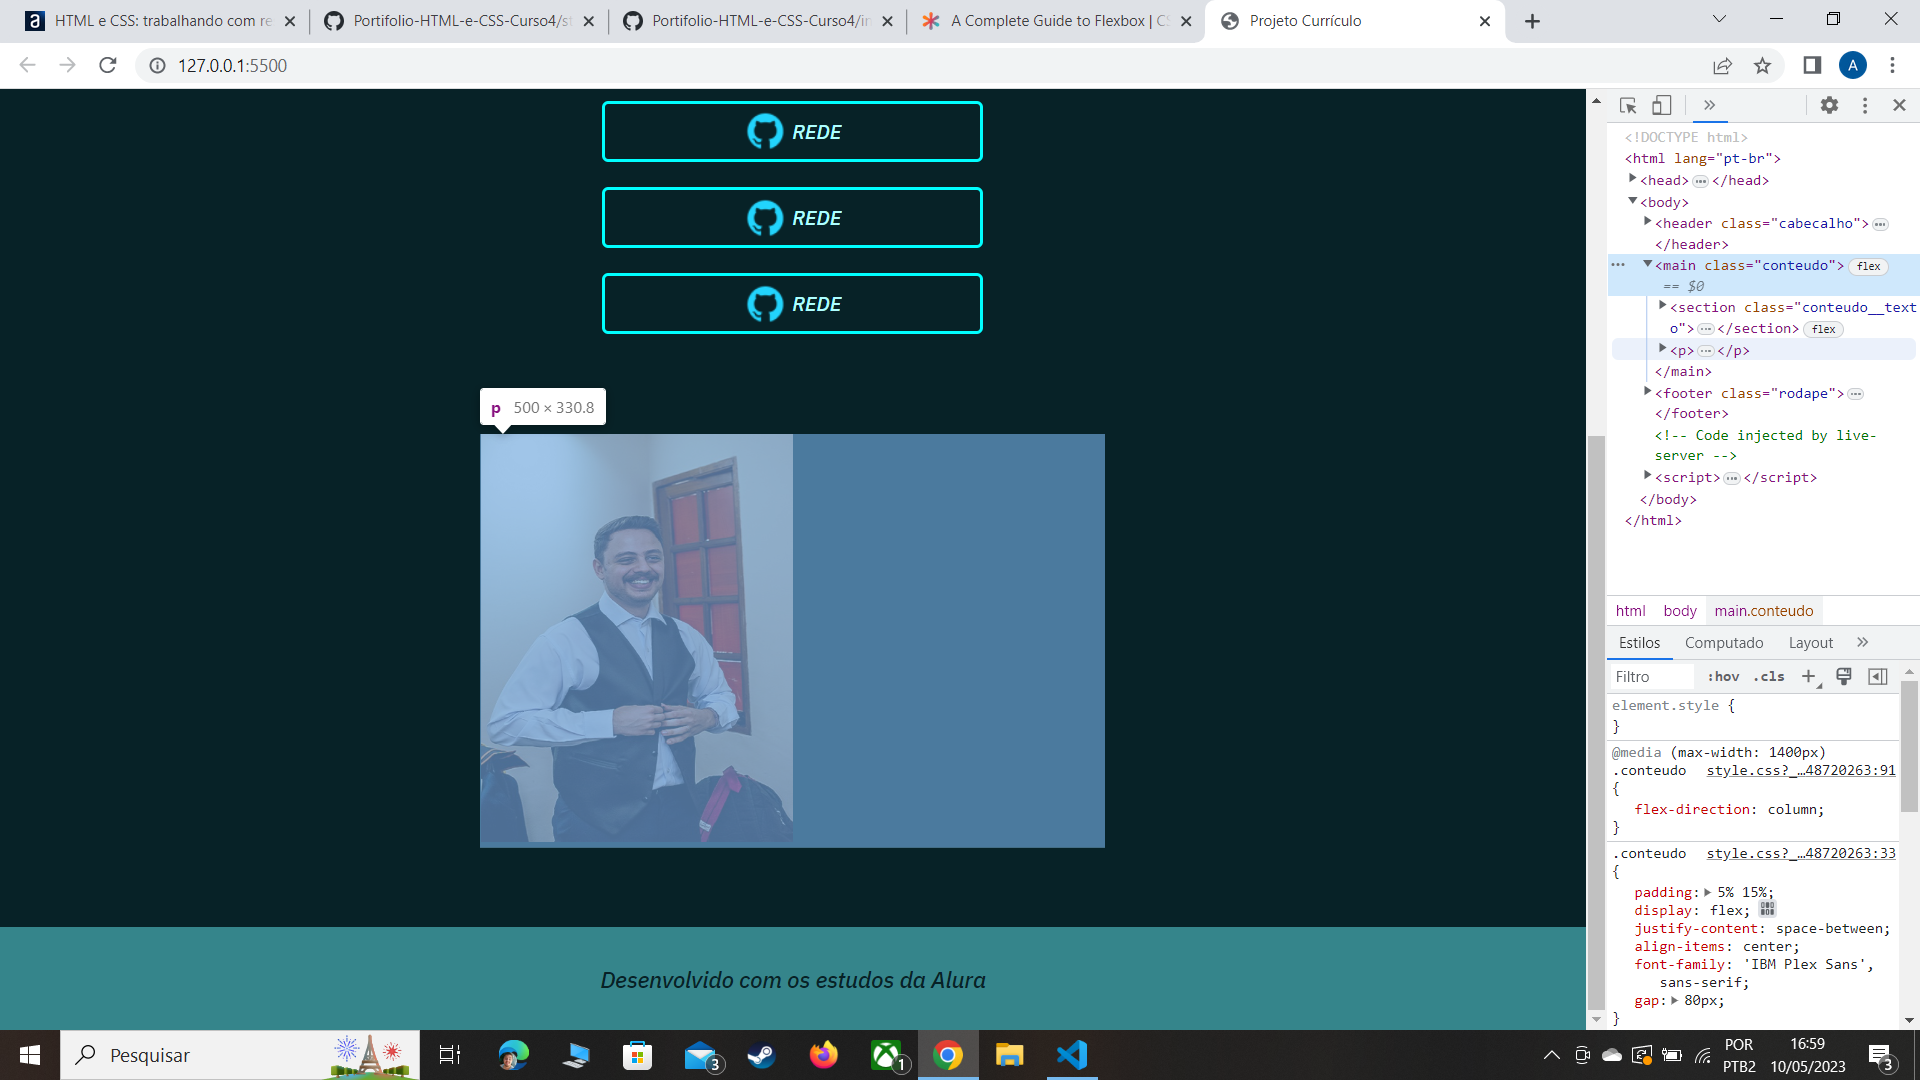Select the body breadcrumb
The width and height of the screenshot is (1920, 1080).
[x=1680, y=611]
